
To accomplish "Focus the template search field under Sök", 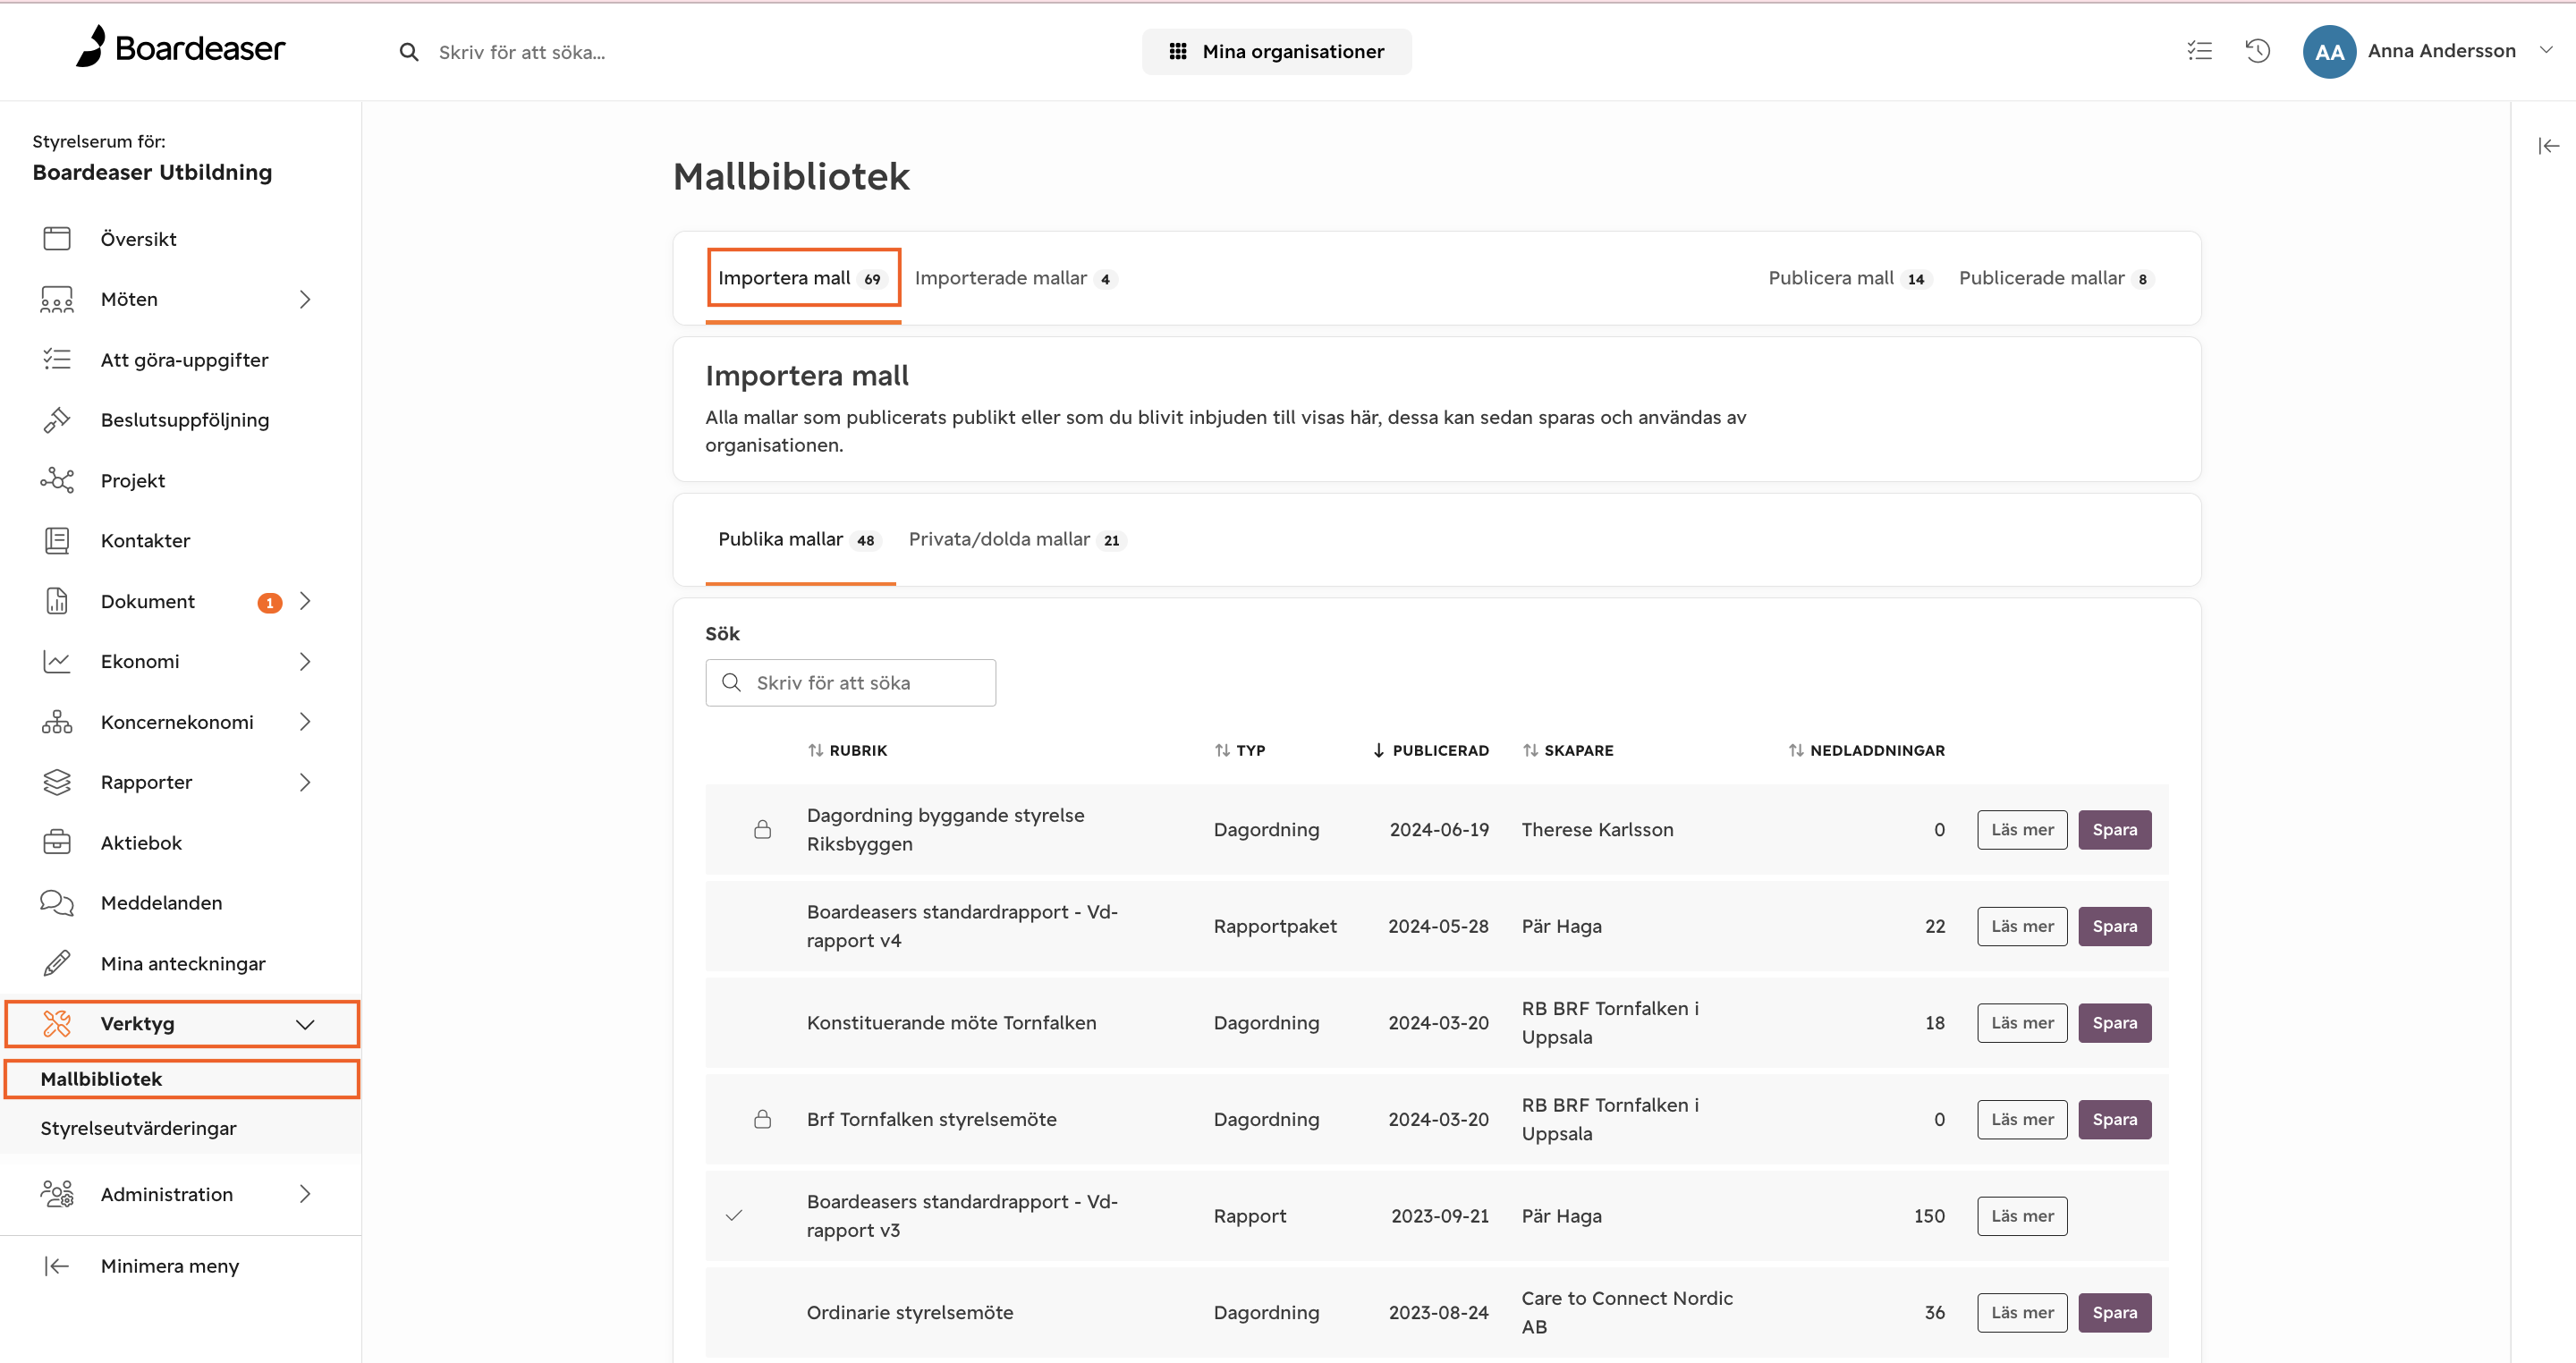I will (x=850, y=682).
